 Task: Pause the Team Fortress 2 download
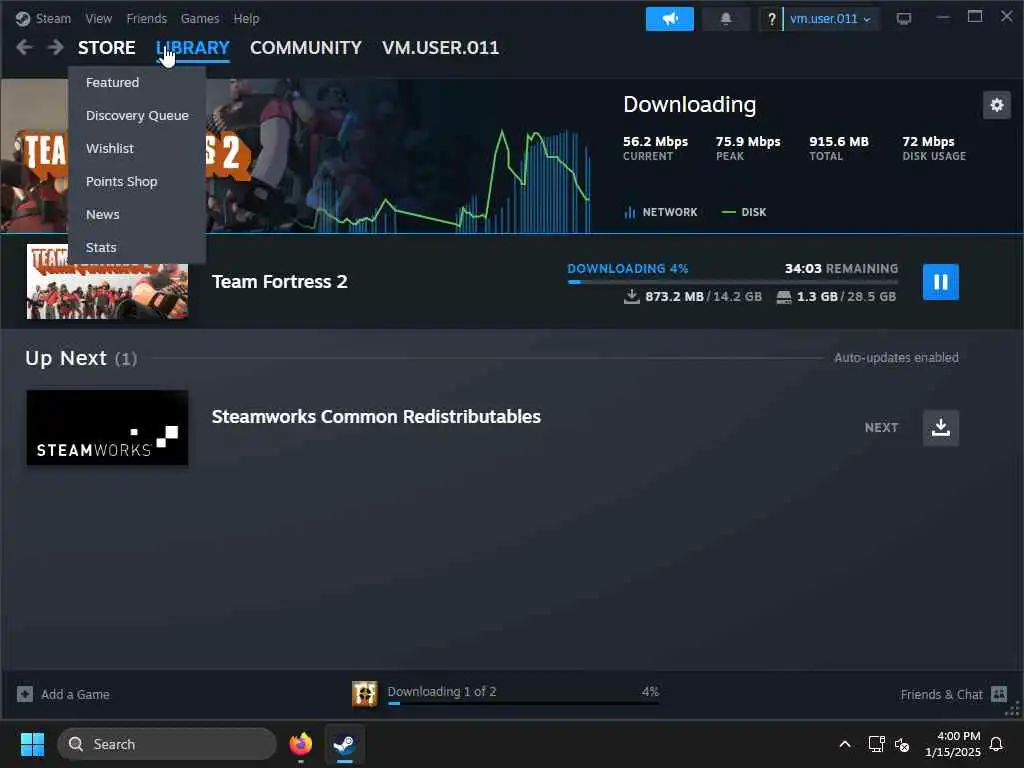click(940, 281)
